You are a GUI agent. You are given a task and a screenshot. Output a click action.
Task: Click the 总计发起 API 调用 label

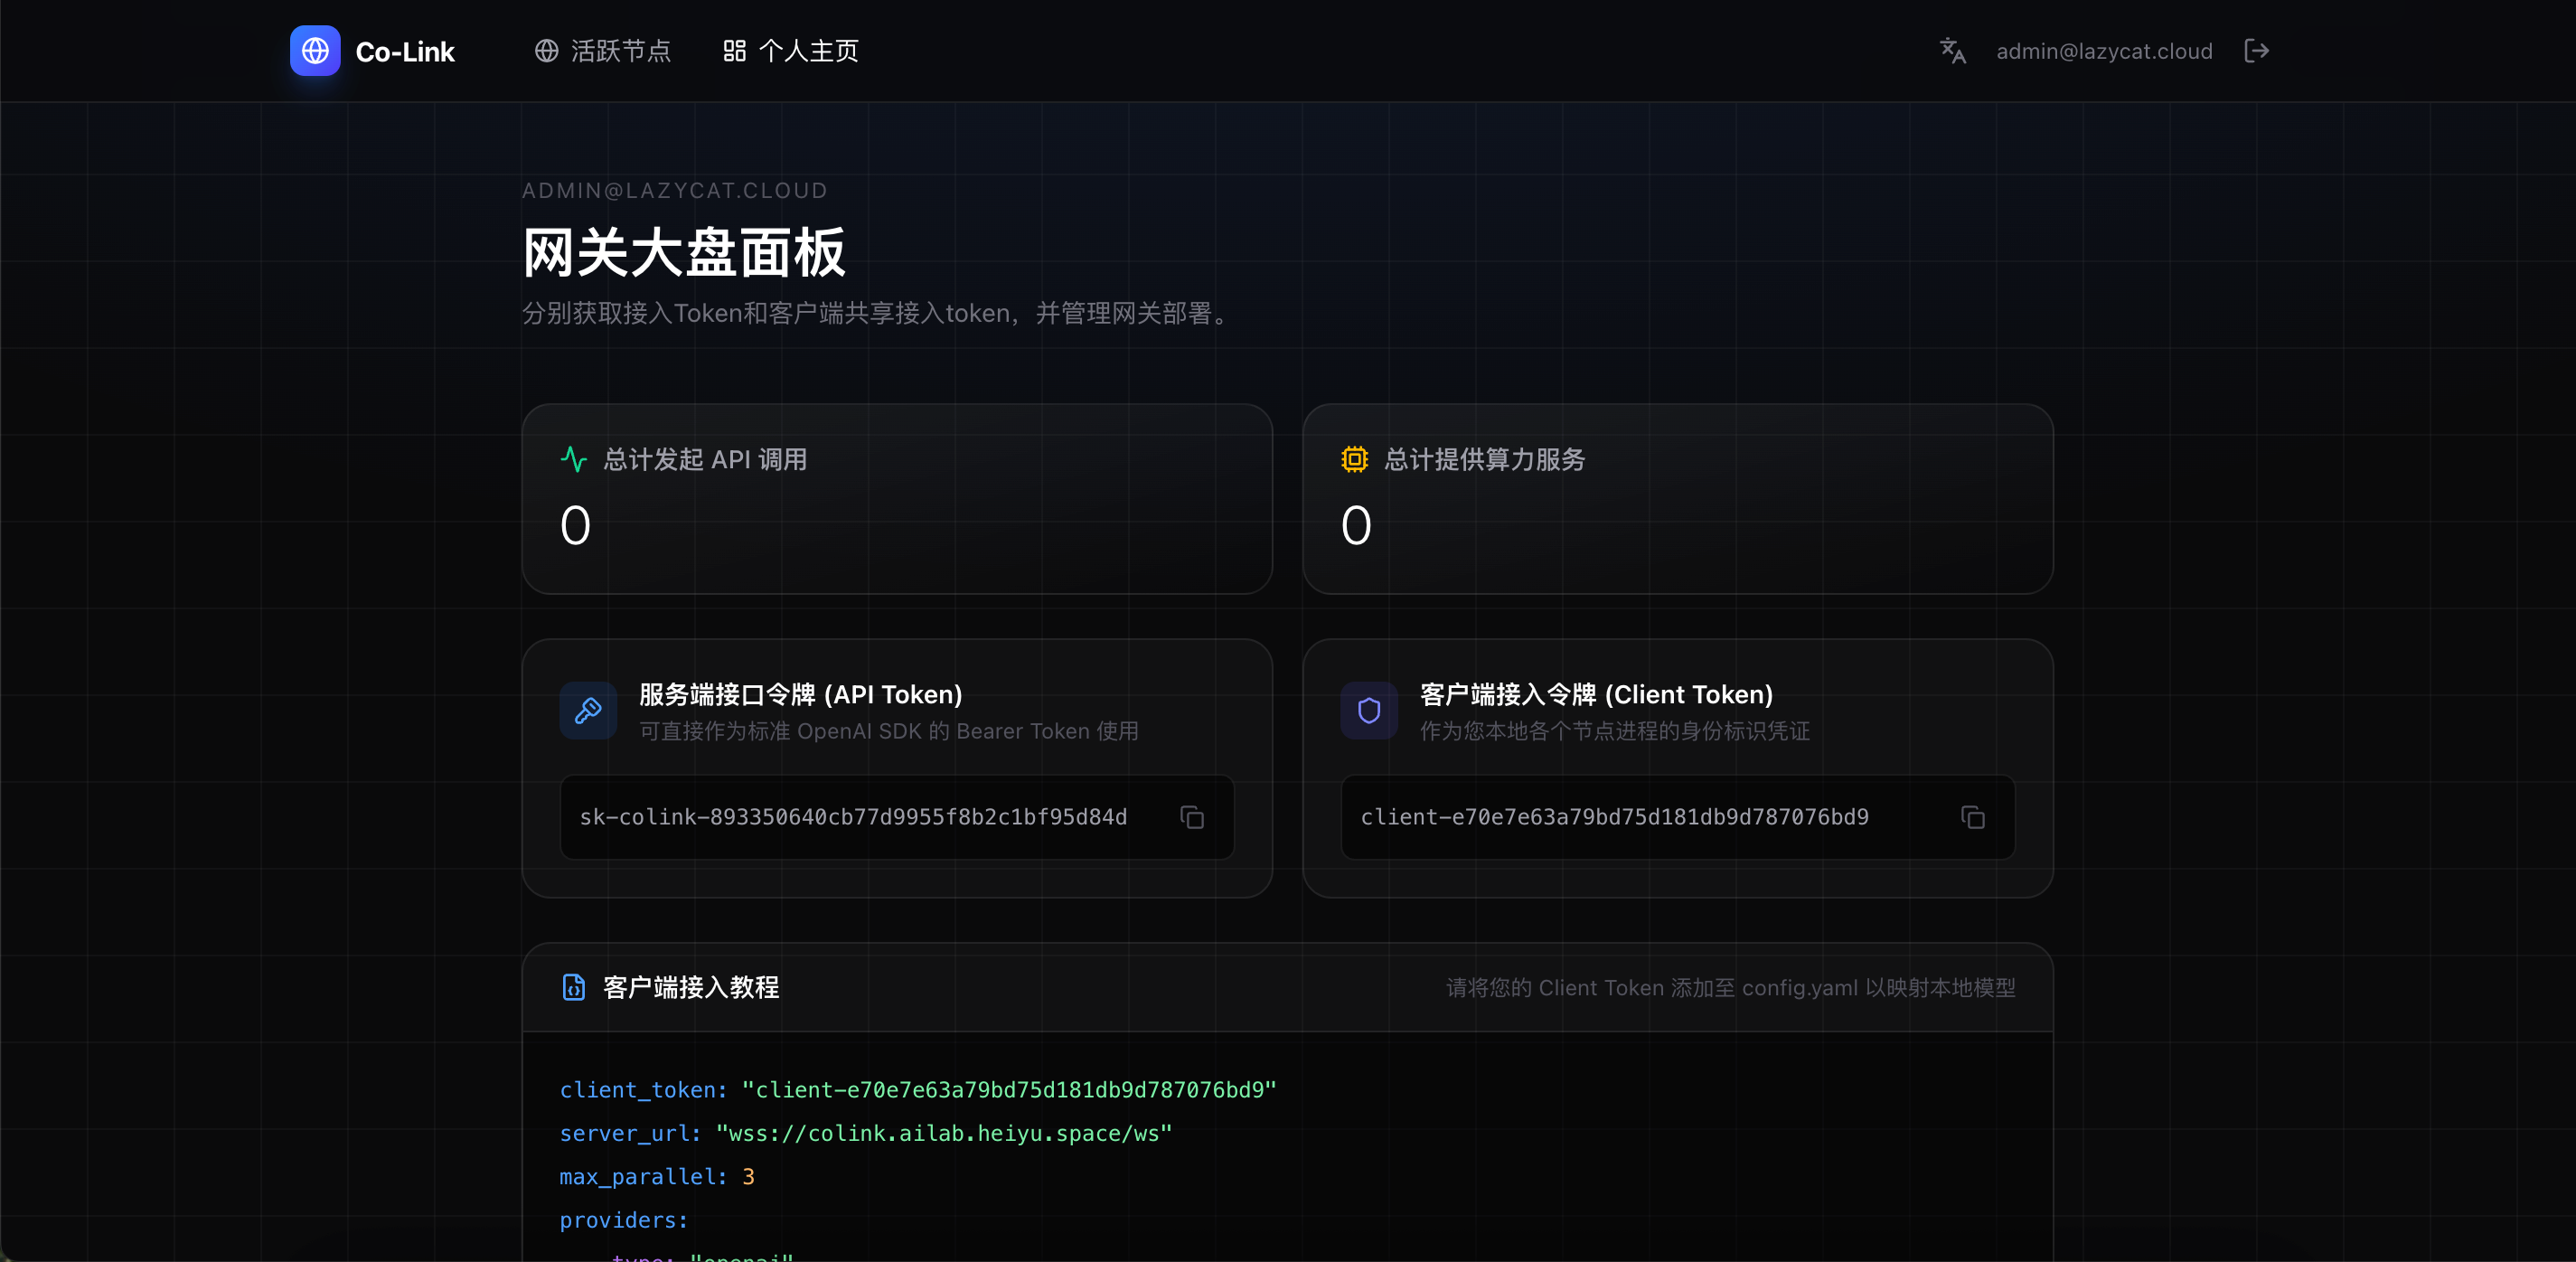pos(705,459)
